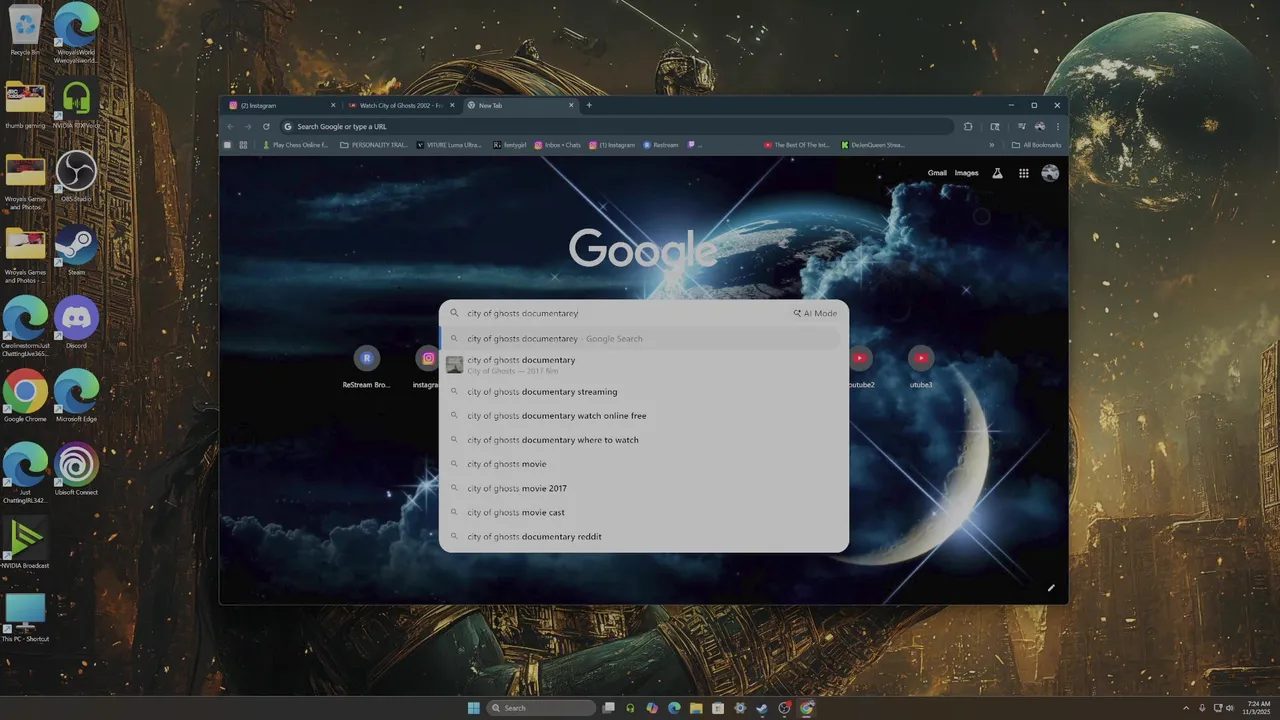The width and height of the screenshot is (1280, 720).
Task: Open Settings gear in the taskbar
Action: (740, 708)
